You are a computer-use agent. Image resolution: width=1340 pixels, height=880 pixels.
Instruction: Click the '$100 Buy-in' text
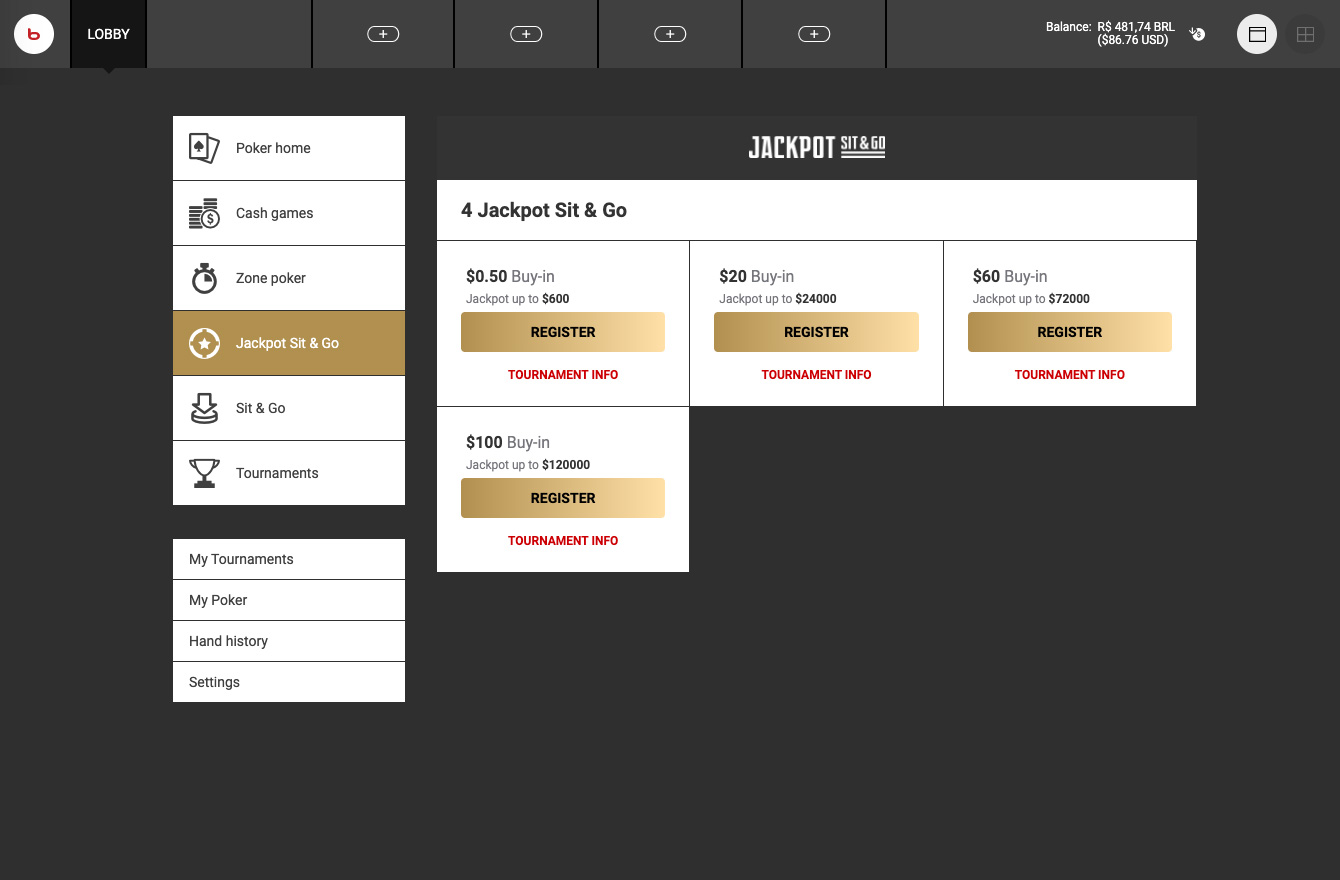(508, 442)
